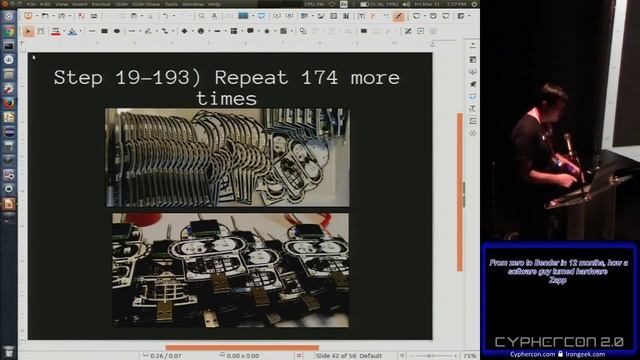Viewport: 640px width, 360px height.
Task: Click the Spelling check icon
Action: point(214,16)
